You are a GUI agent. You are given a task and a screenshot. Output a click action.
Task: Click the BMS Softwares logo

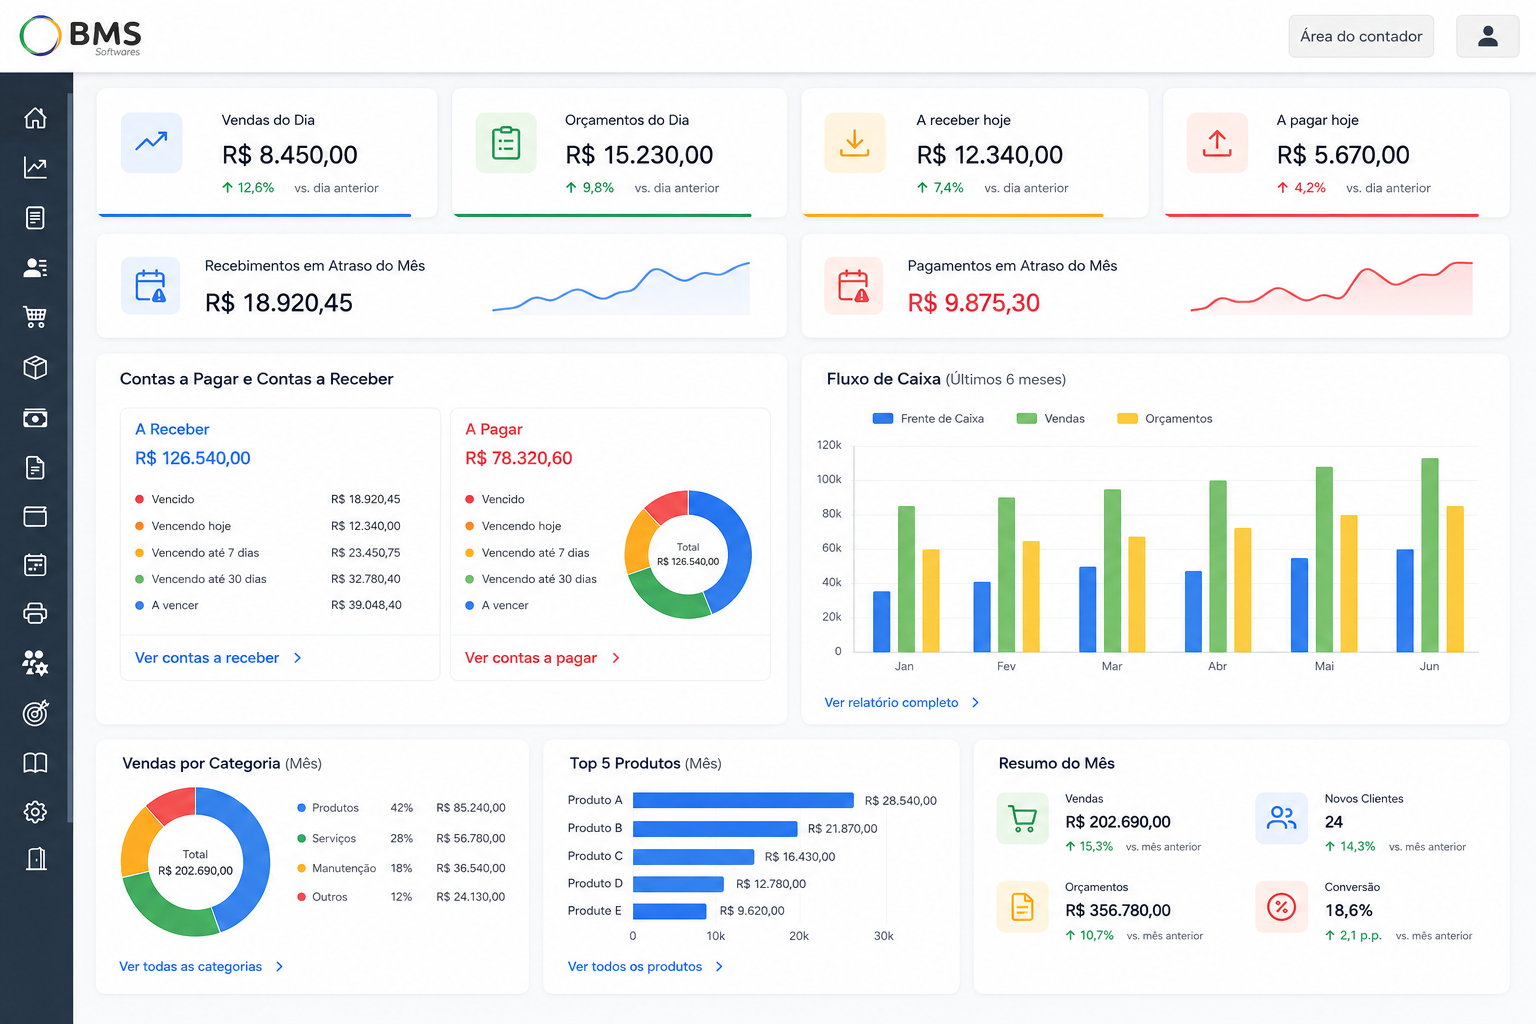point(81,36)
